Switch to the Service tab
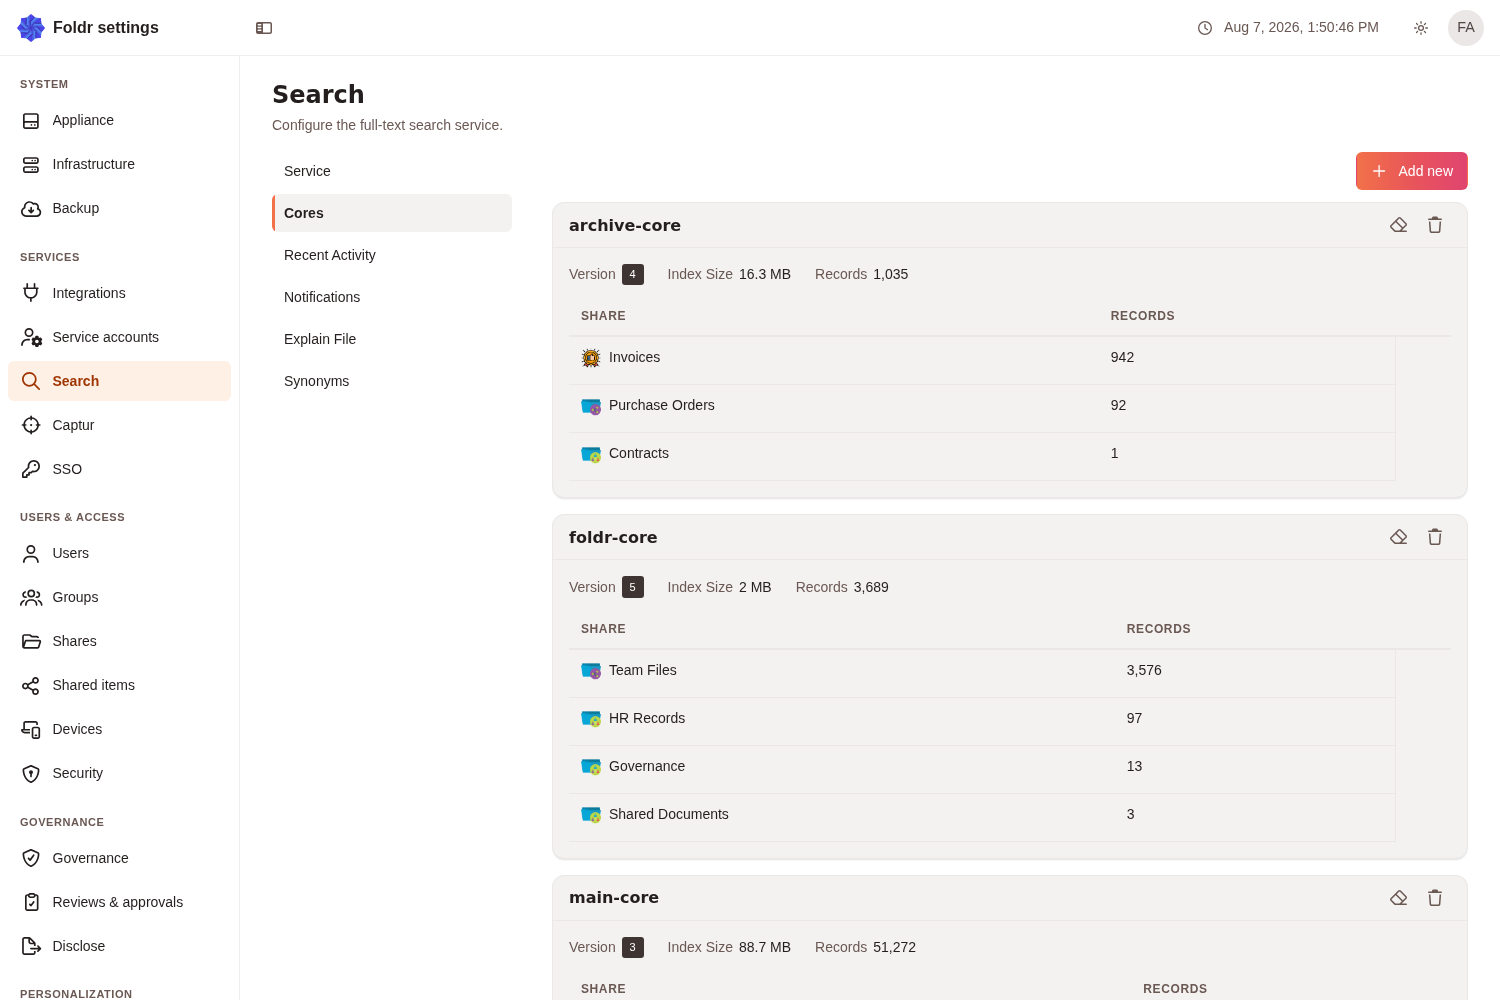1500x1000 pixels. click(x=392, y=171)
